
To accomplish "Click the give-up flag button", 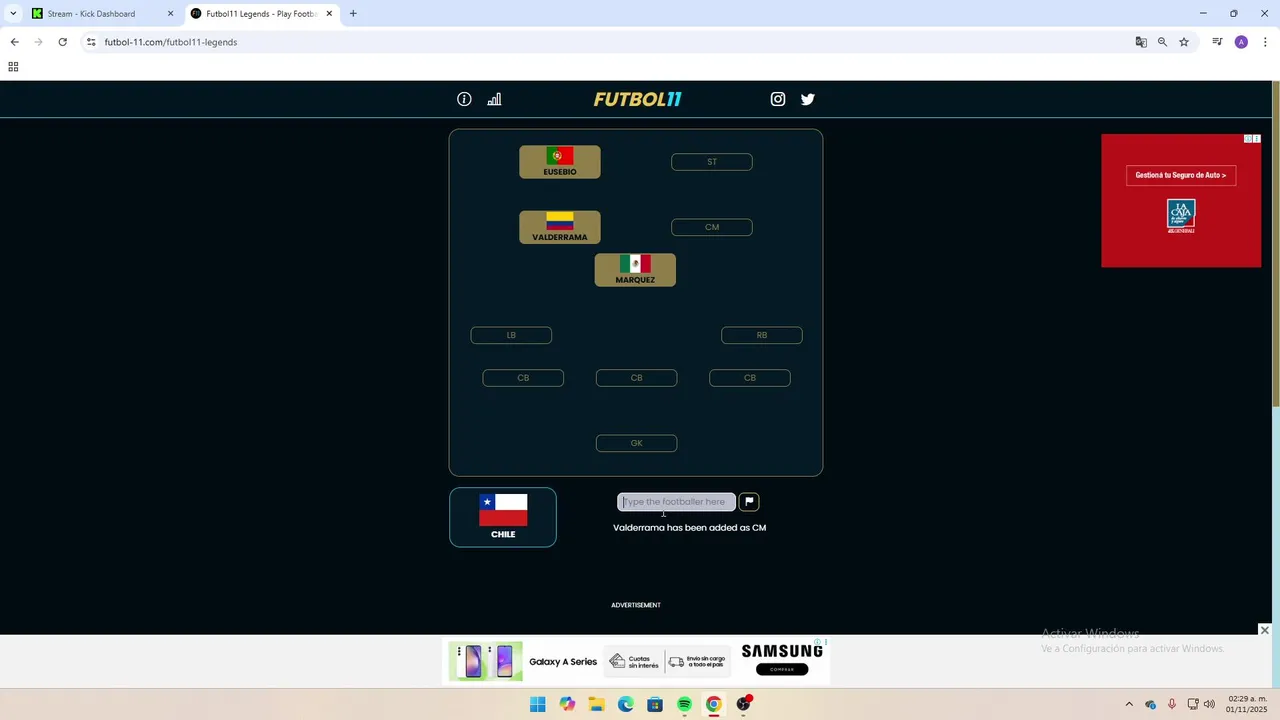I will click(x=749, y=502).
